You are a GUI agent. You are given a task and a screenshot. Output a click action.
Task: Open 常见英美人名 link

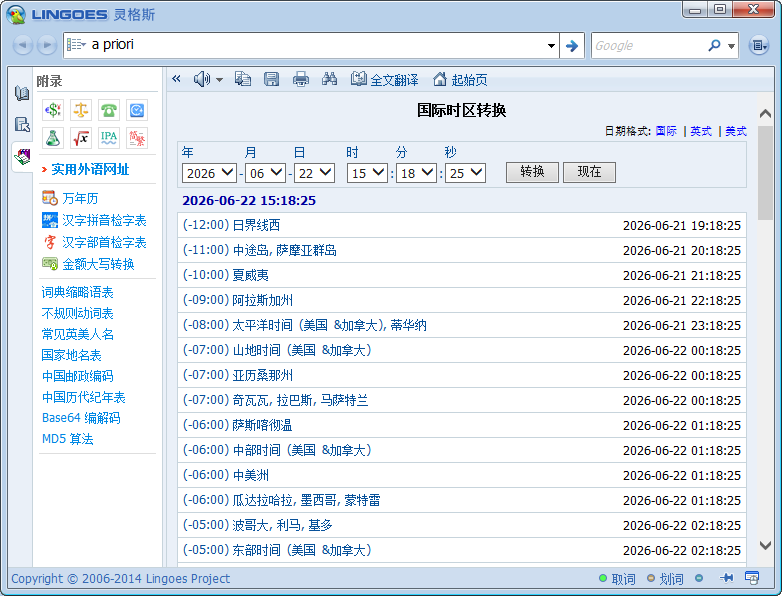(x=77, y=334)
